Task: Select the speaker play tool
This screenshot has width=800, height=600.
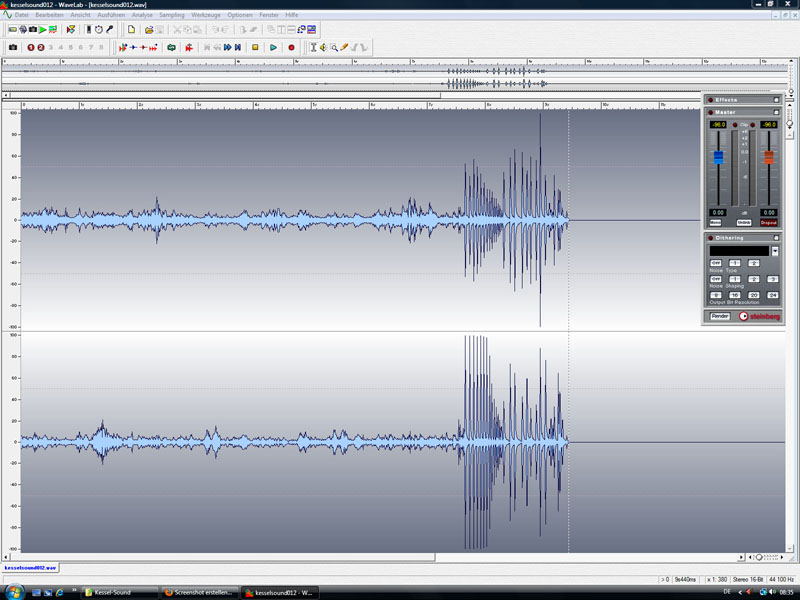Action: point(323,47)
